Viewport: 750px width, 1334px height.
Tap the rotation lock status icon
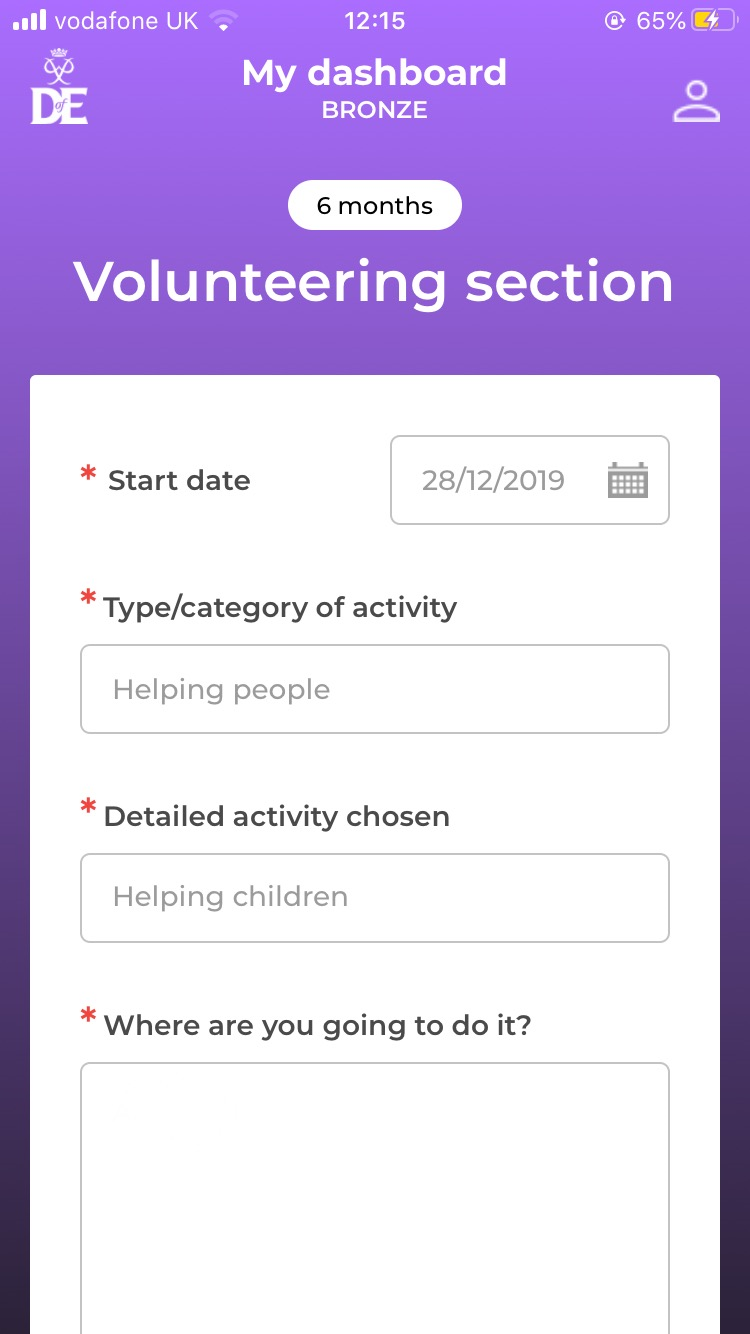pos(614,21)
